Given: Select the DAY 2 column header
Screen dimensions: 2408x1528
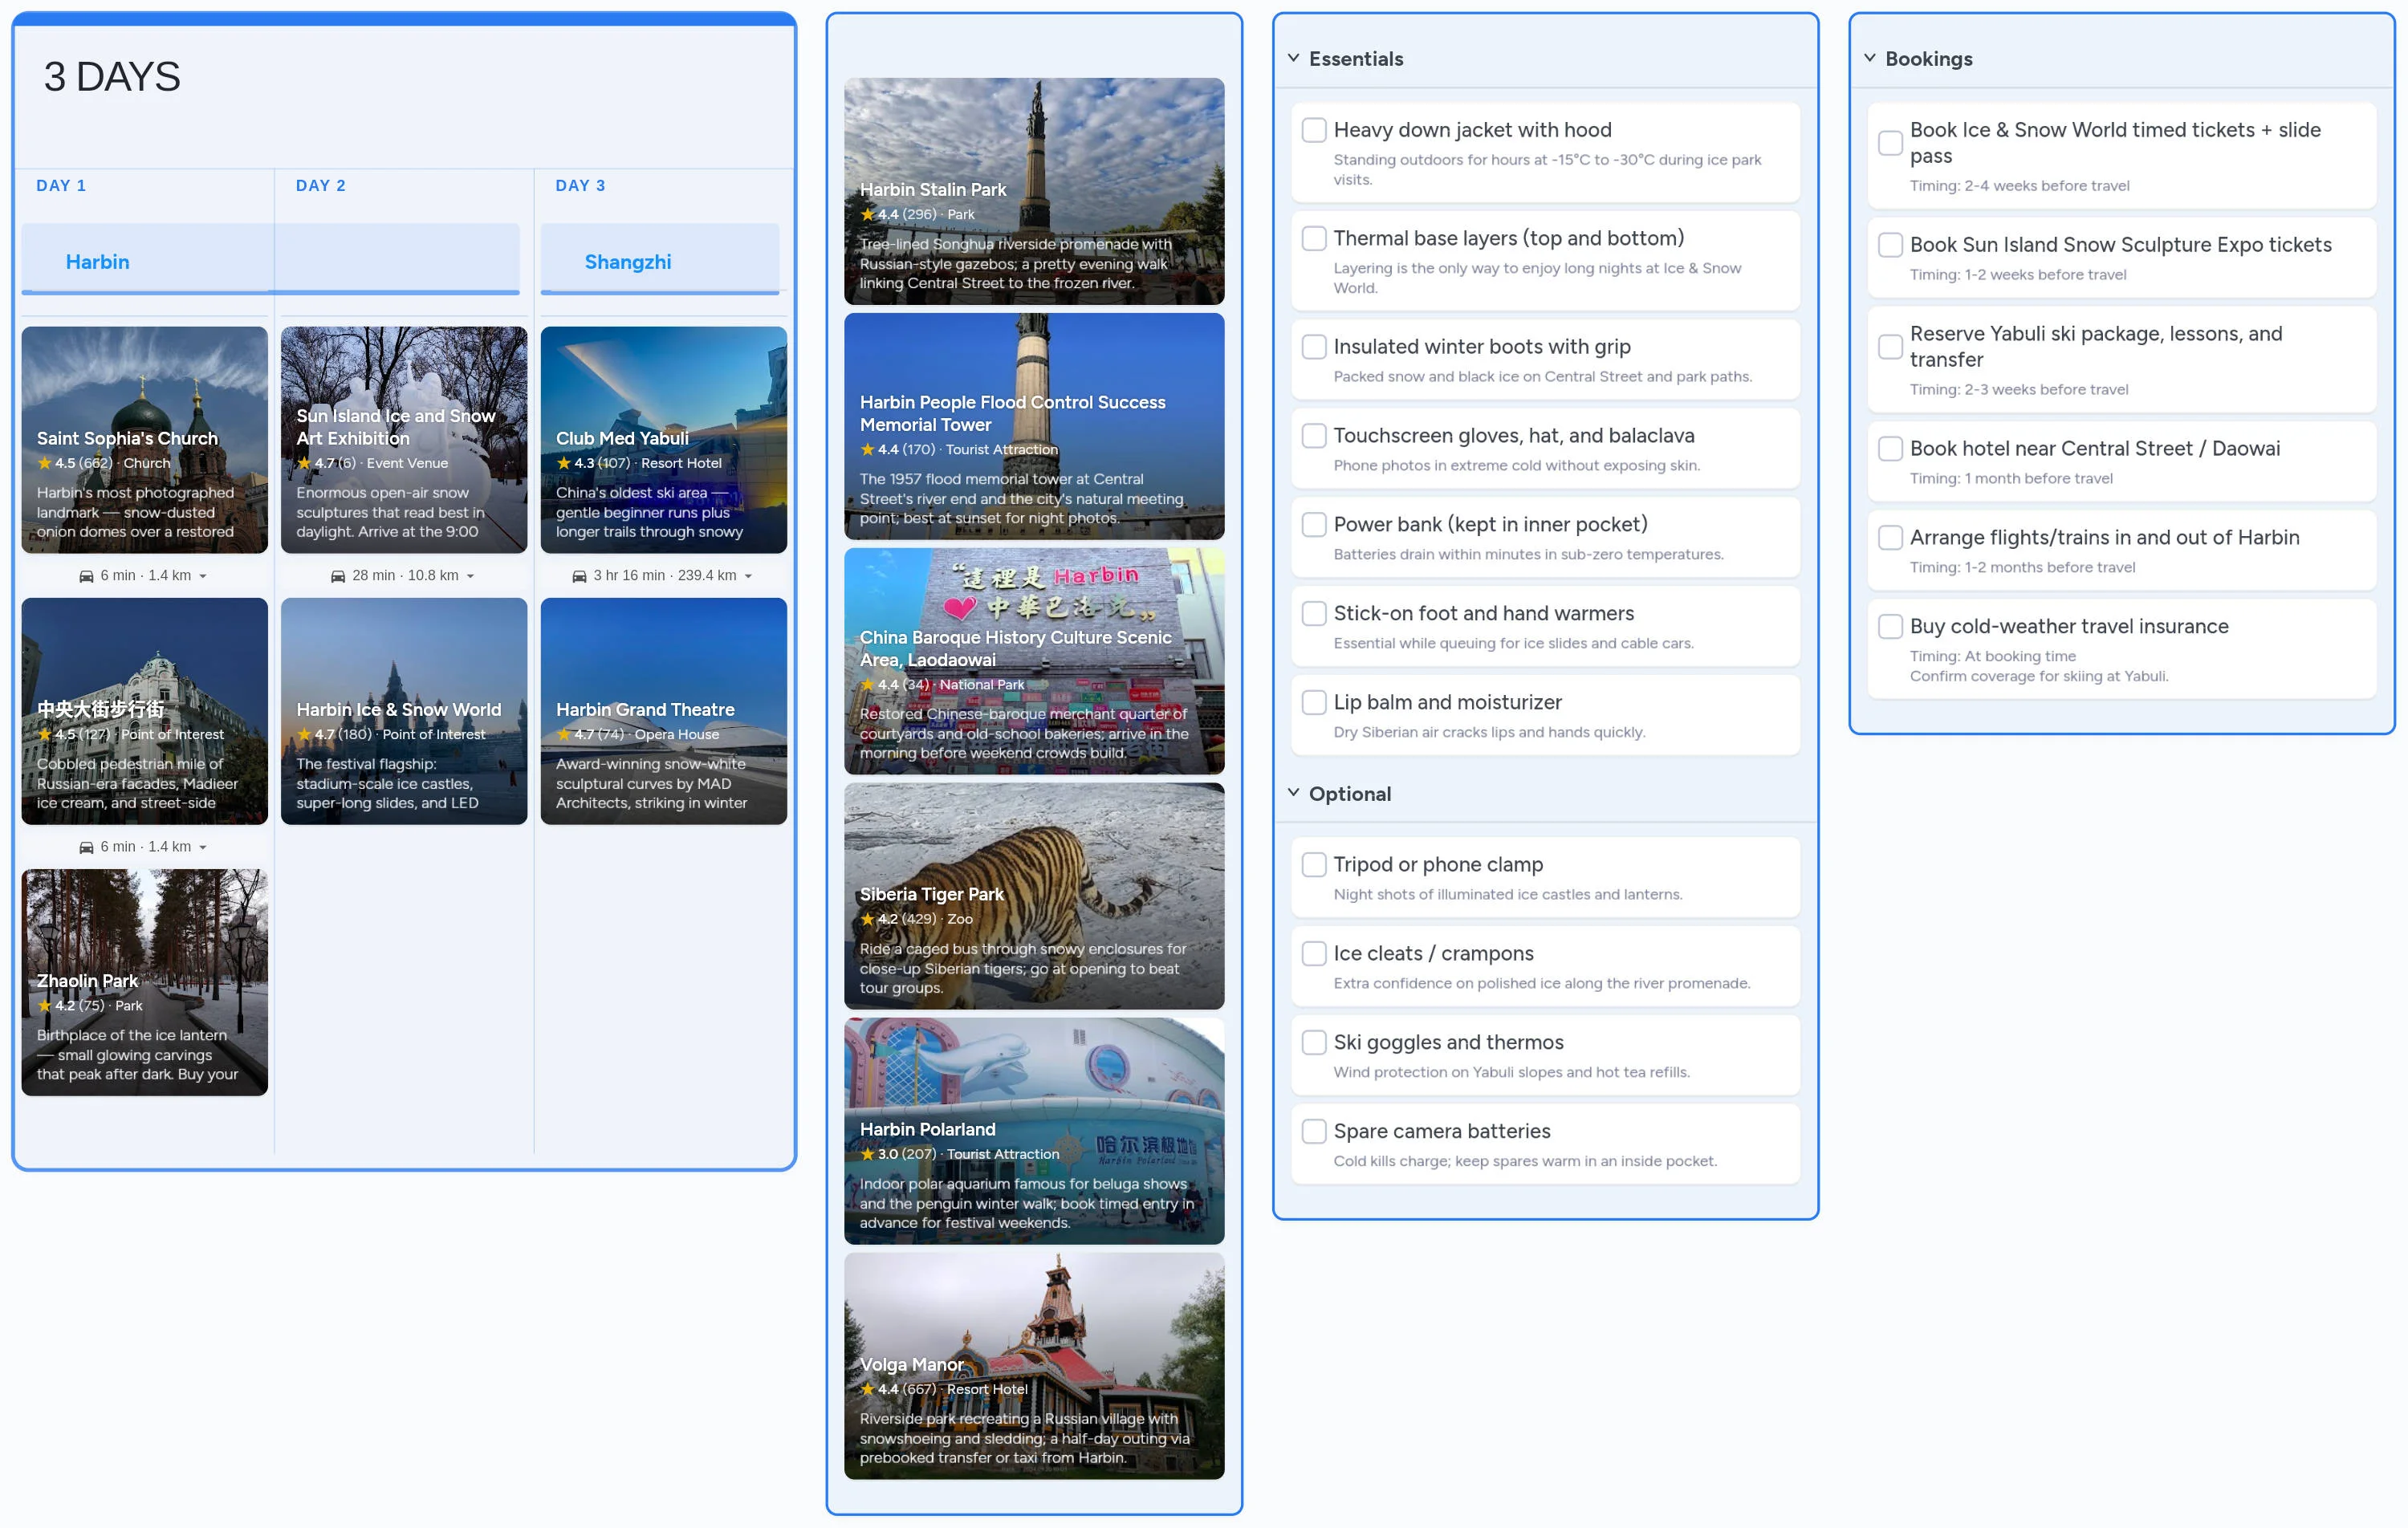Looking at the screenshot, I should pyautogui.click(x=321, y=186).
